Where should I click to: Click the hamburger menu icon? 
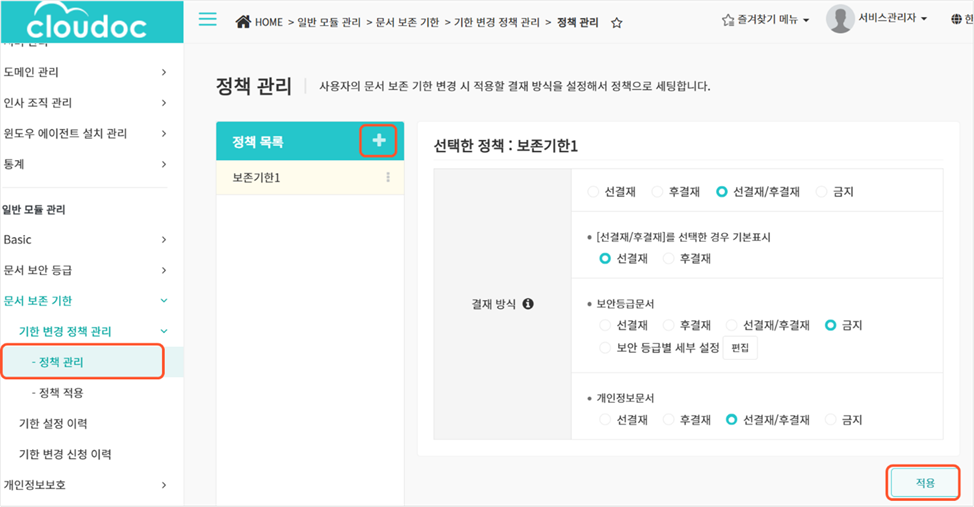pos(208,19)
